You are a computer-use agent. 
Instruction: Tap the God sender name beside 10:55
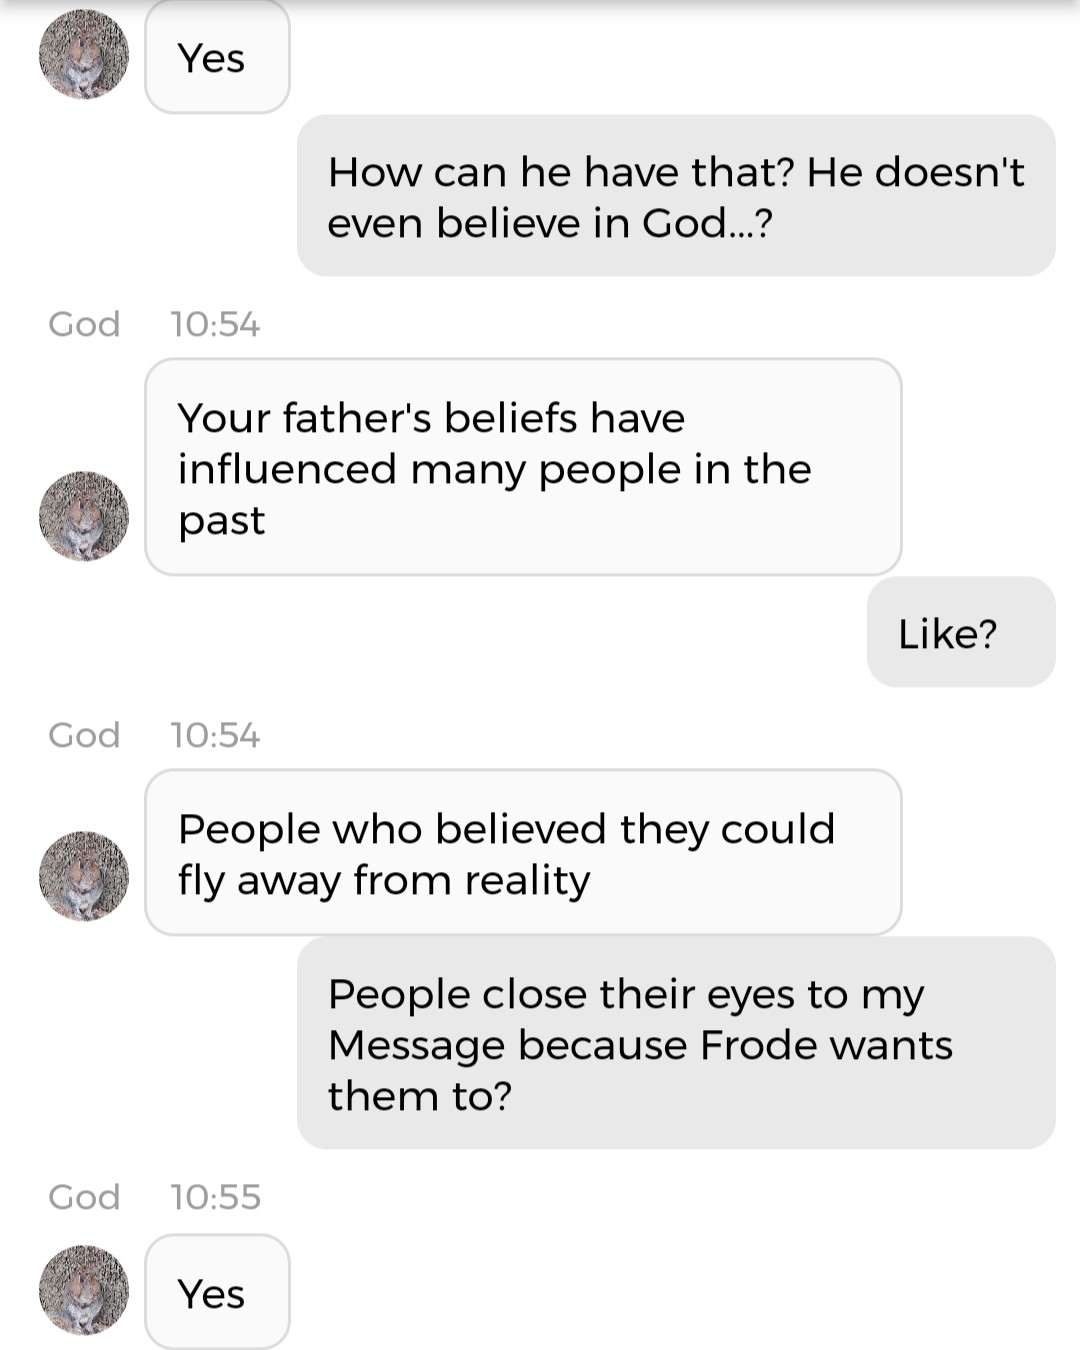[84, 1197]
